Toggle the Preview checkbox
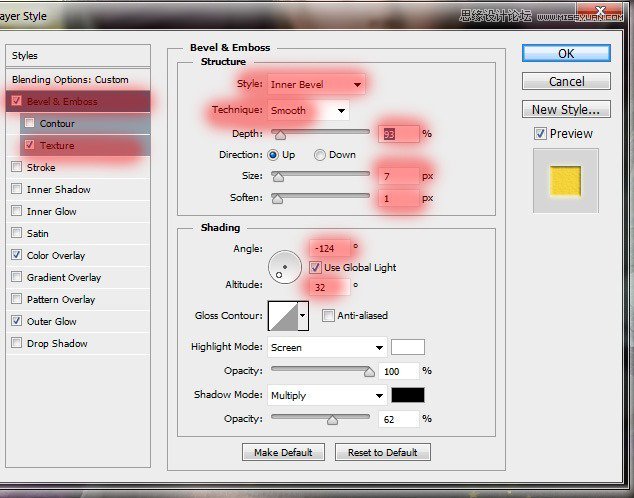Image resolution: width=634 pixels, height=498 pixels. click(x=541, y=133)
